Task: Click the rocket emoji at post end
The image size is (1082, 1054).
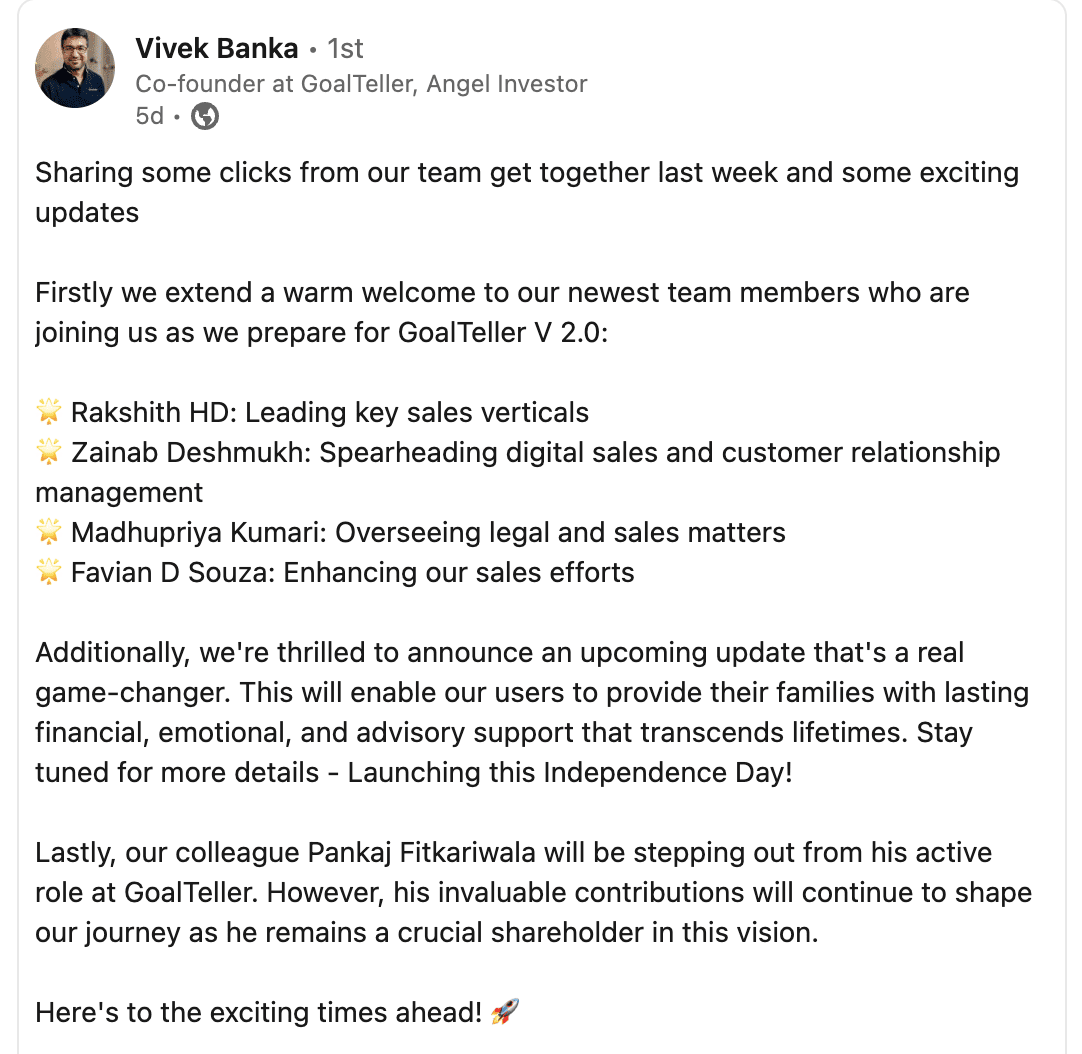Action: tap(504, 1012)
